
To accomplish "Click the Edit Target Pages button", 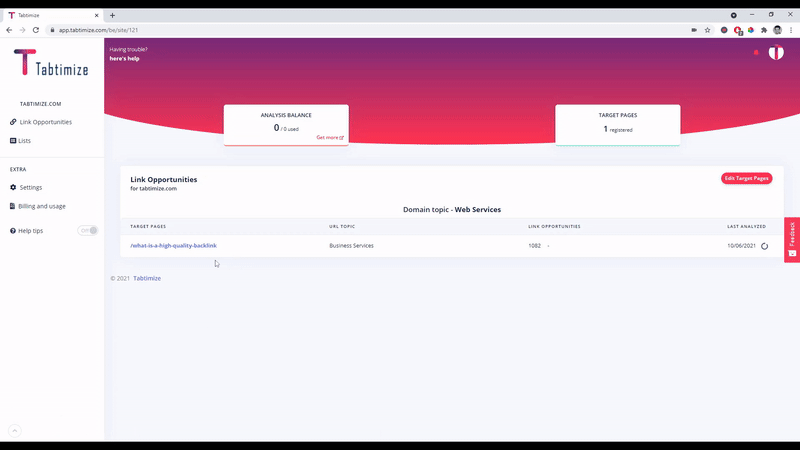I will (x=746, y=178).
